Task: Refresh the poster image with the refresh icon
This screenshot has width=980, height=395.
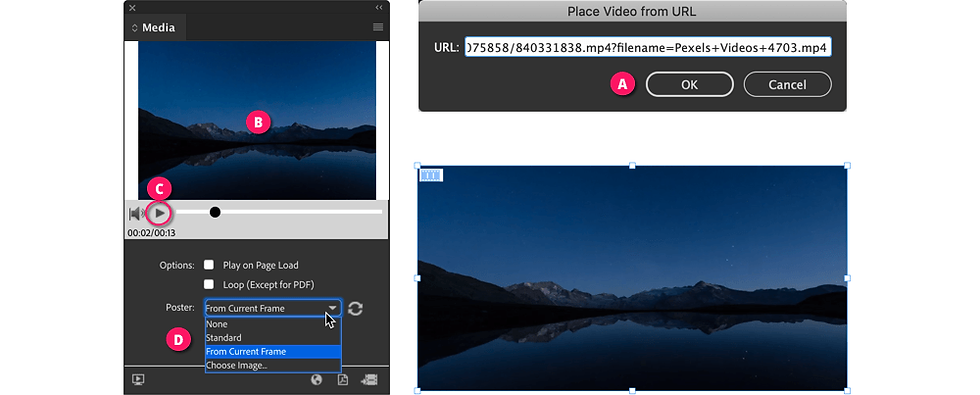Action: click(x=356, y=308)
